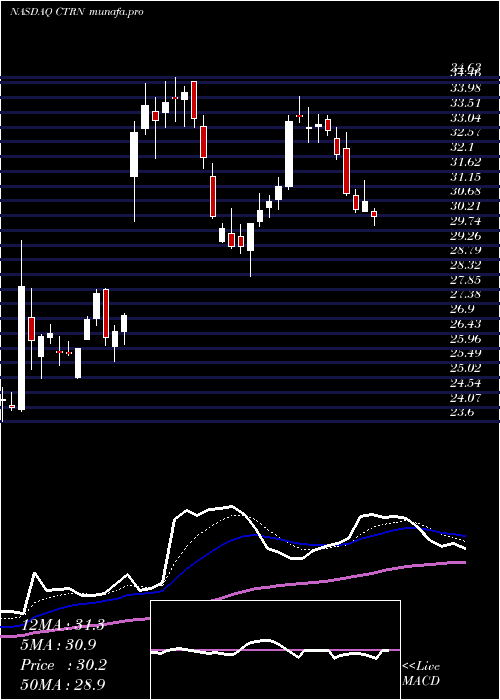The height and width of the screenshot is (700, 500).
Task: Click the 26.43 price axis label
Action: [x=466, y=324]
